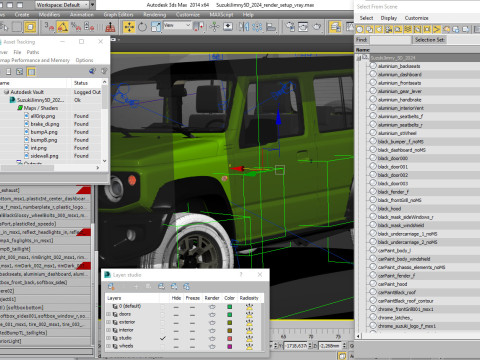Viewport: 480px width, 360px height.
Task: Open Paths menu in Asset Tracking
Action: 33,52
